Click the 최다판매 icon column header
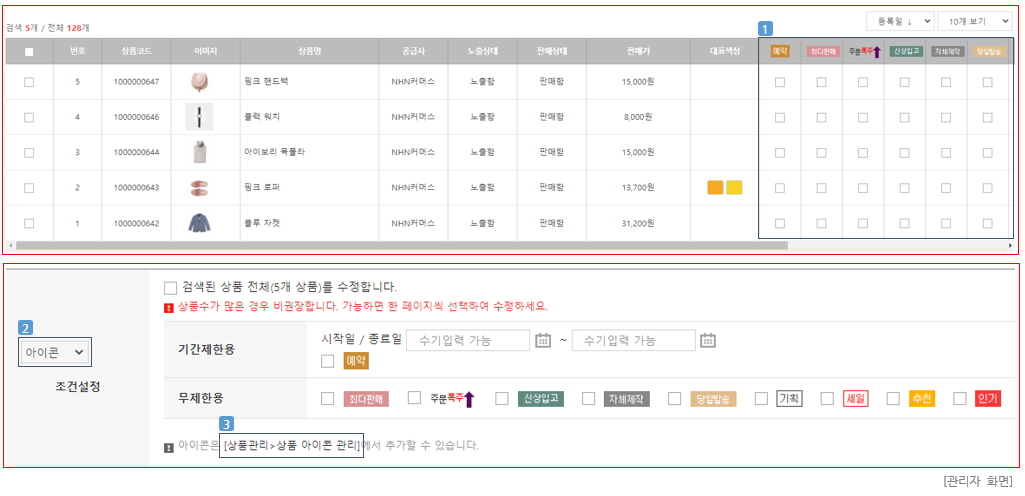The height and width of the screenshot is (496, 1025). click(x=822, y=51)
